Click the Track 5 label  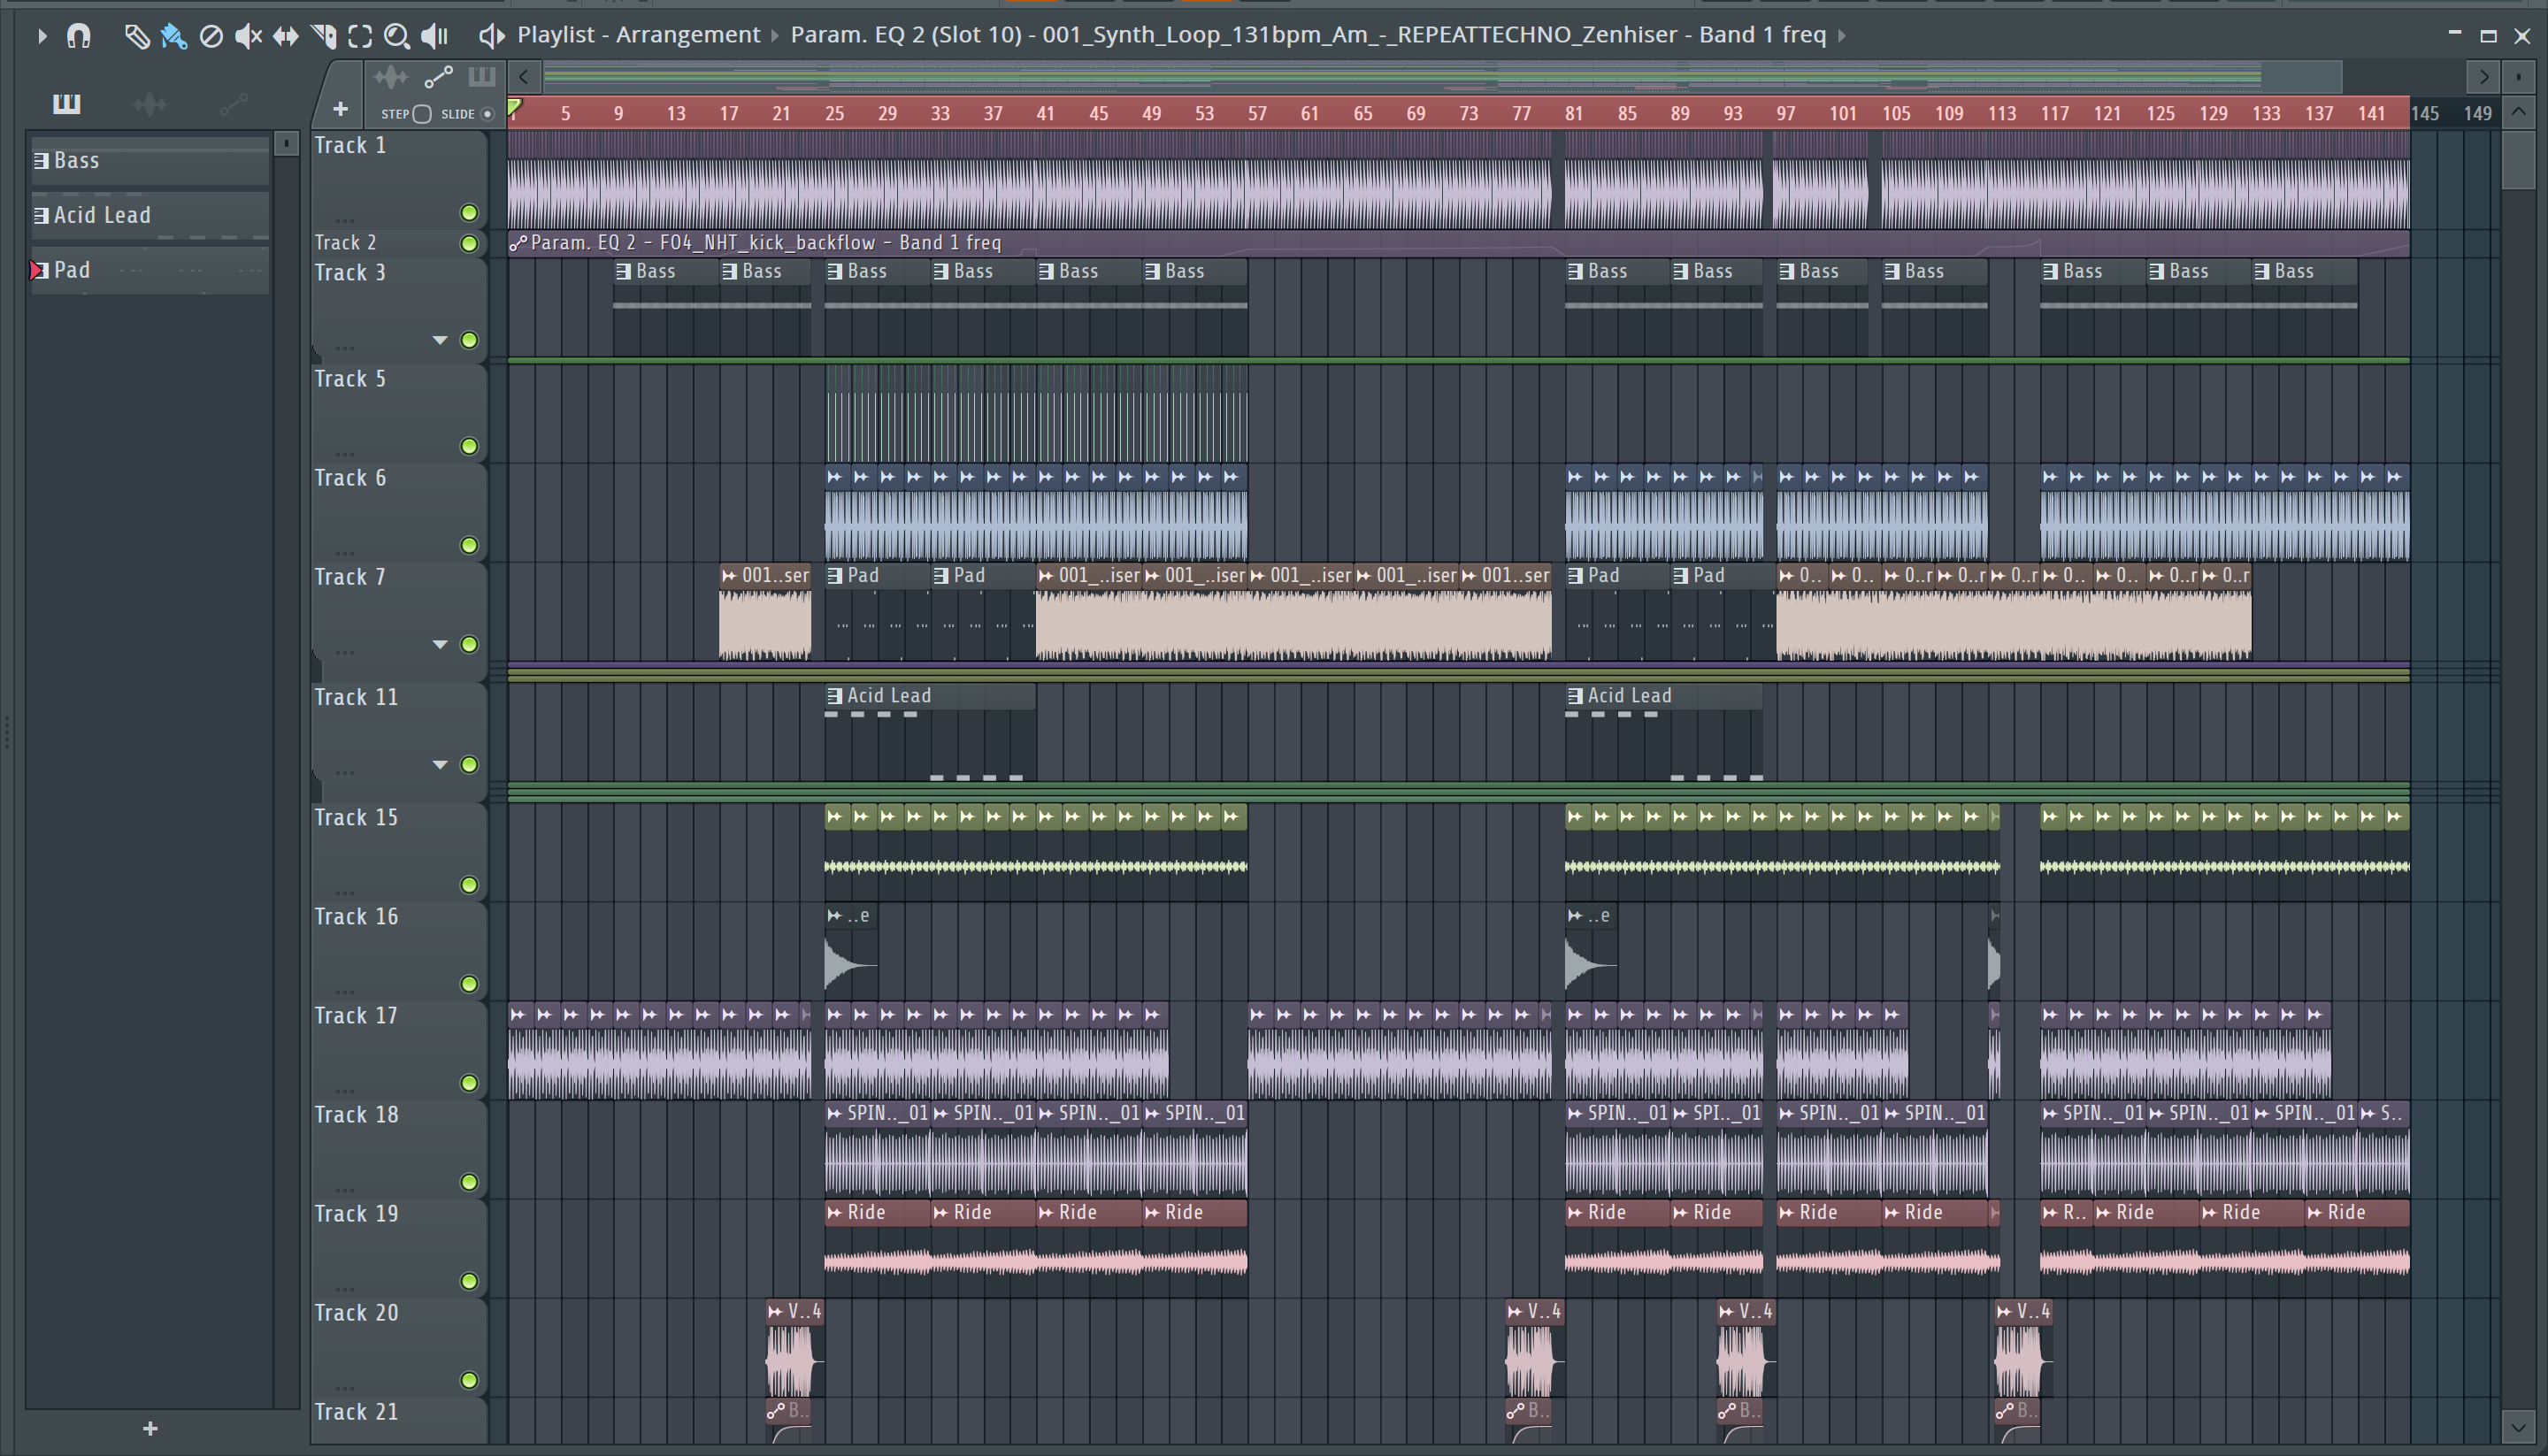350,379
